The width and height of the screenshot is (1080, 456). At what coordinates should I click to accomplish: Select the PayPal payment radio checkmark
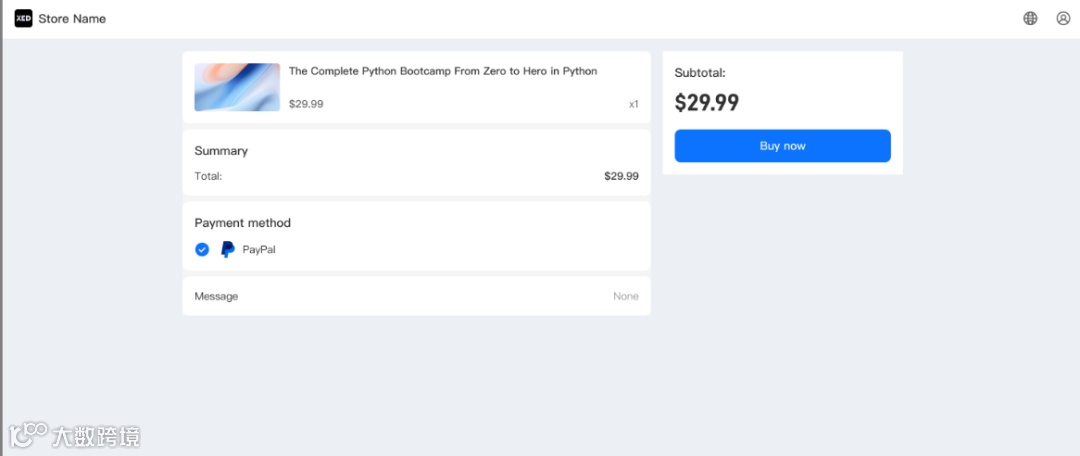tap(202, 249)
